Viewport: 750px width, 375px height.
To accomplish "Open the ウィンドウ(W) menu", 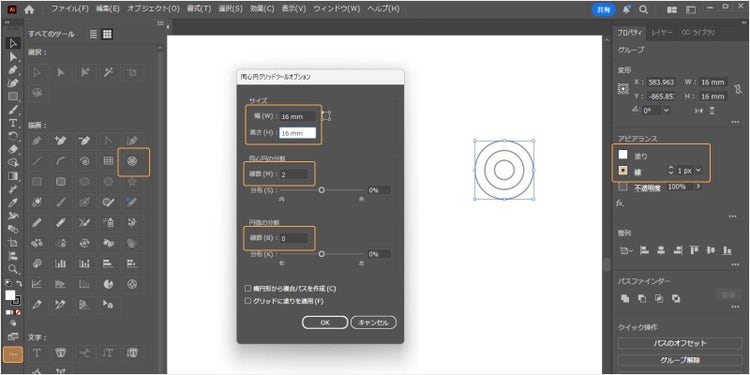I will click(337, 9).
